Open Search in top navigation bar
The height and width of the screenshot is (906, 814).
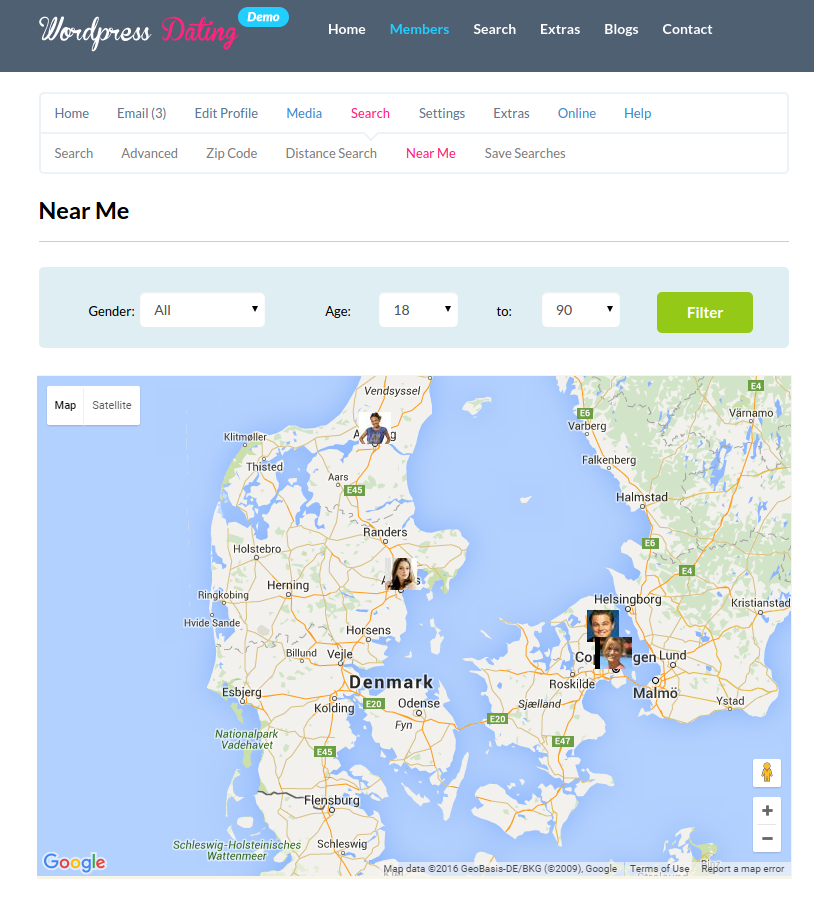[495, 29]
